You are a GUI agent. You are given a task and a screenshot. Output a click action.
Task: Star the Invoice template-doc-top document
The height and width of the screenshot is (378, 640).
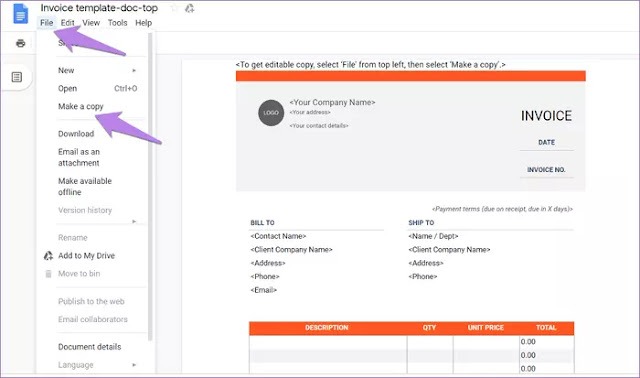click(x=174, y=8)
